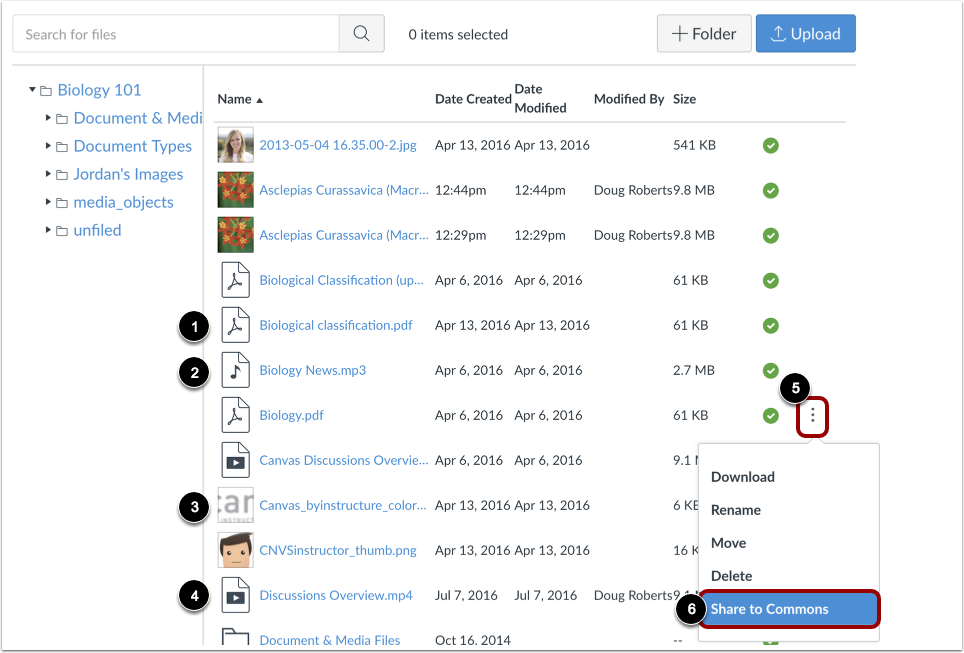Open the Canvas Discussions Overvie... link

click(344, 460)
